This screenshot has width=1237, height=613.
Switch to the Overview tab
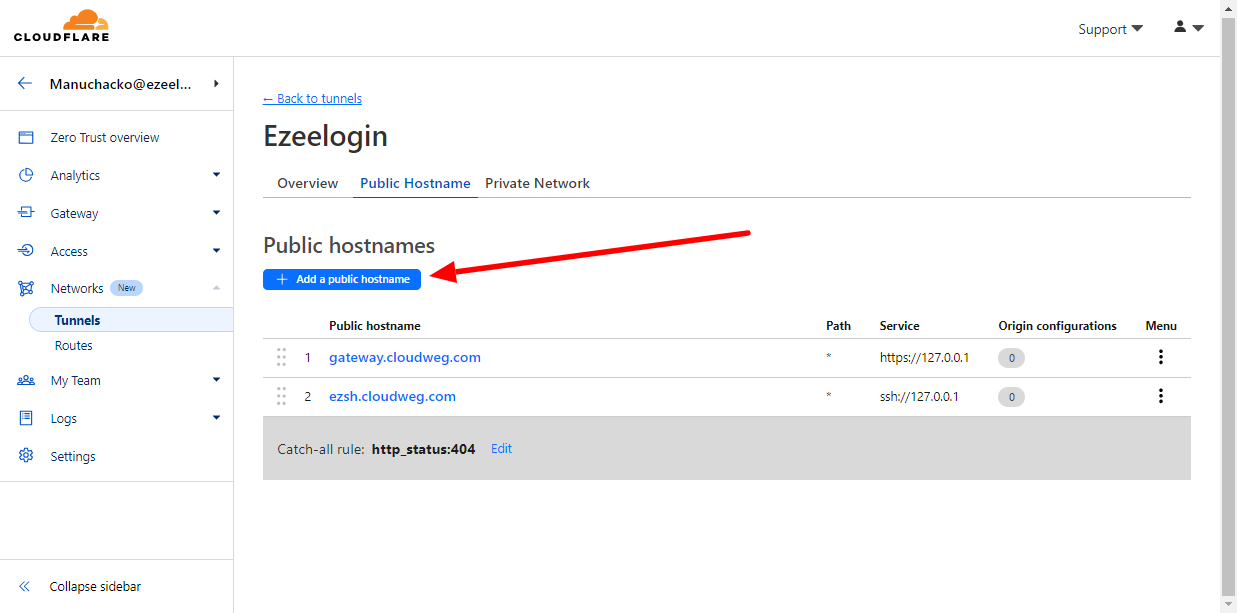pos(307,183)
